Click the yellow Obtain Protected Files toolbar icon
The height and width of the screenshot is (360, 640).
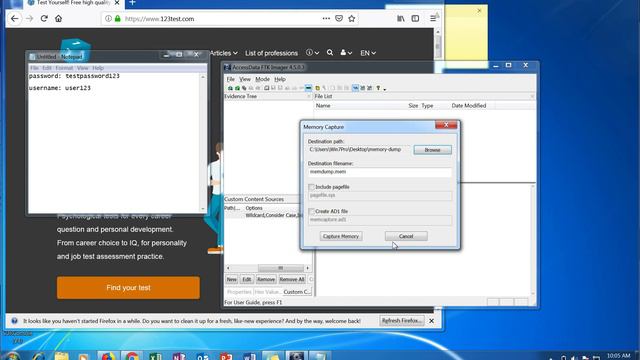(x=318, y=88)
